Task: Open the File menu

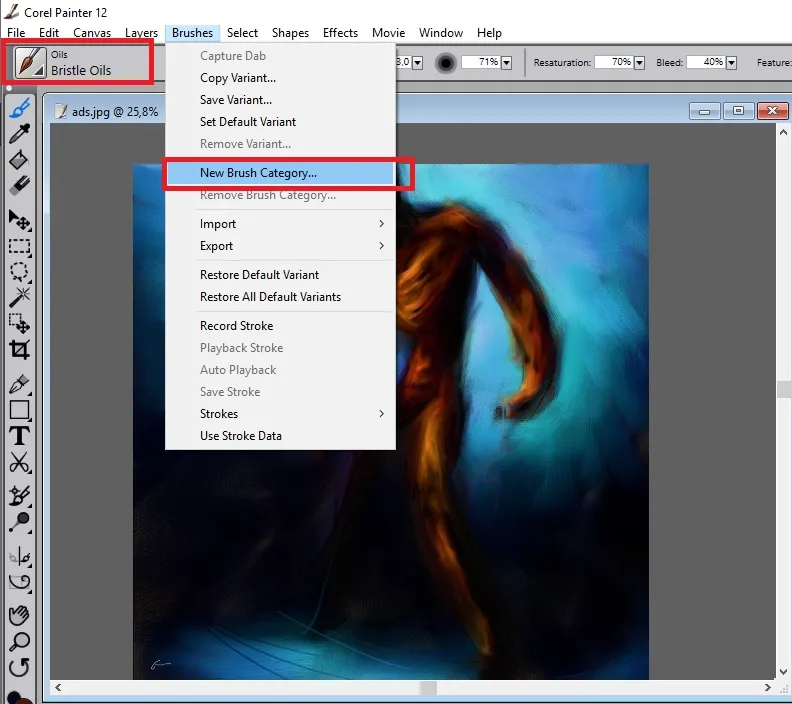Action: 16,33
